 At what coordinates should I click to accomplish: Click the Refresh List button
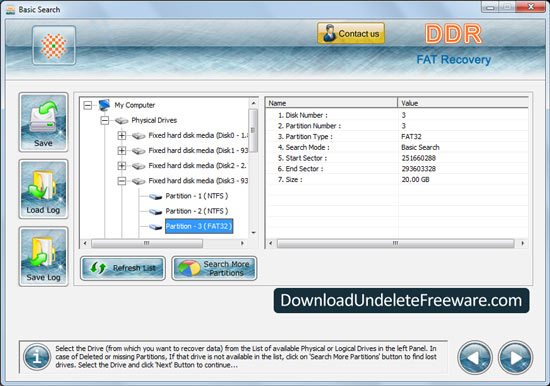coord(123,268)
